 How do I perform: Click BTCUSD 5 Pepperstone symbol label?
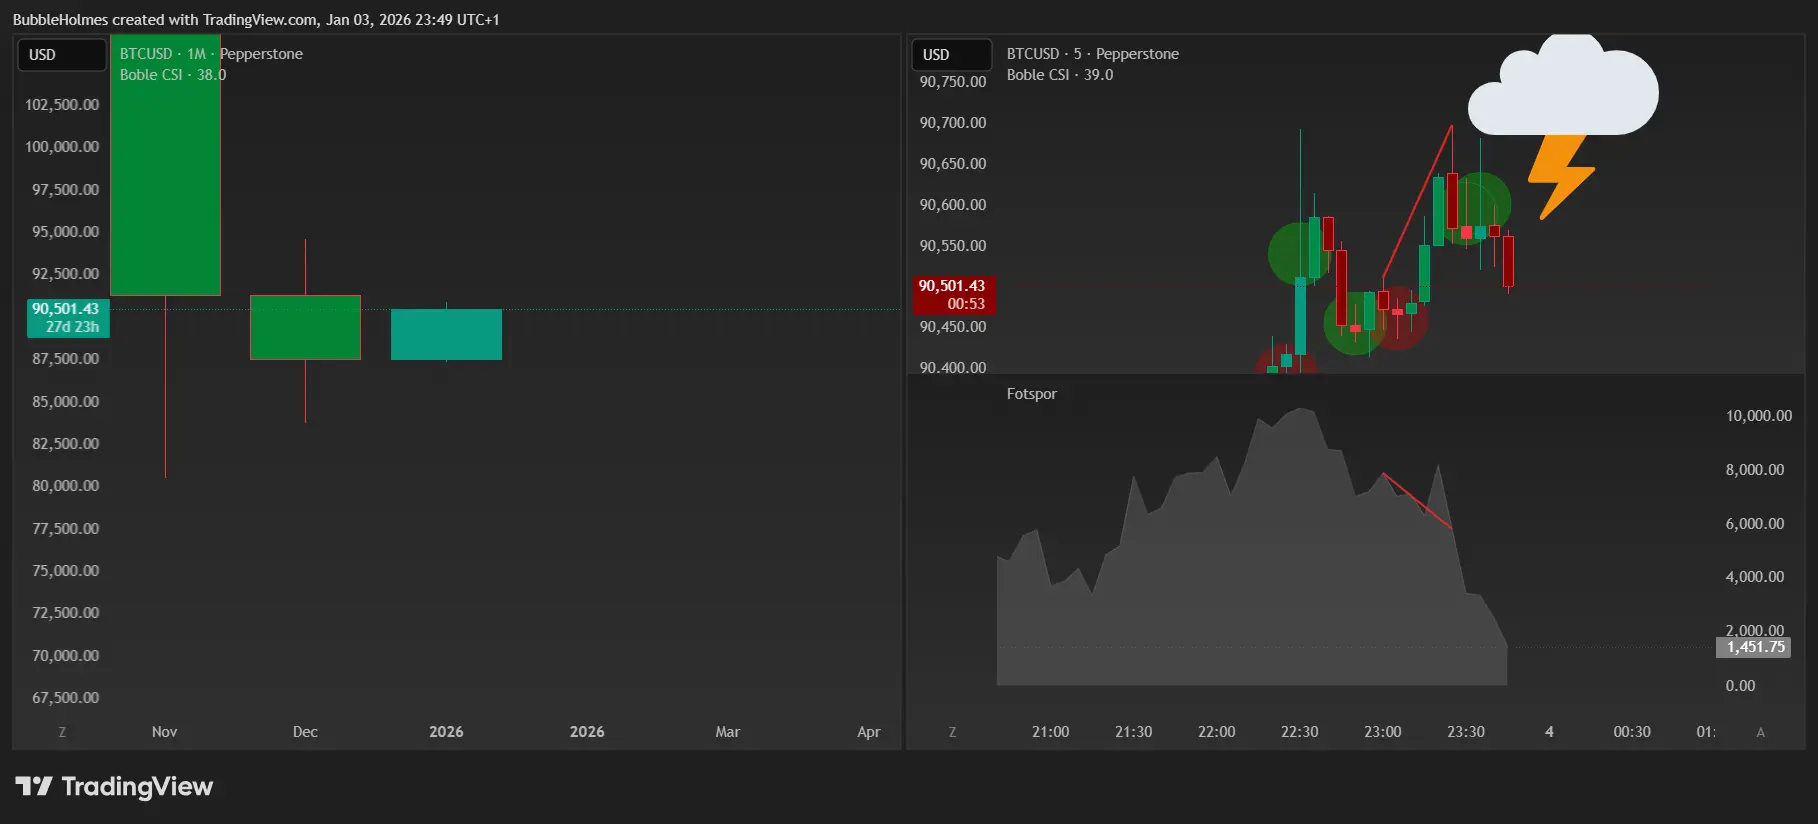[1092, 54]
